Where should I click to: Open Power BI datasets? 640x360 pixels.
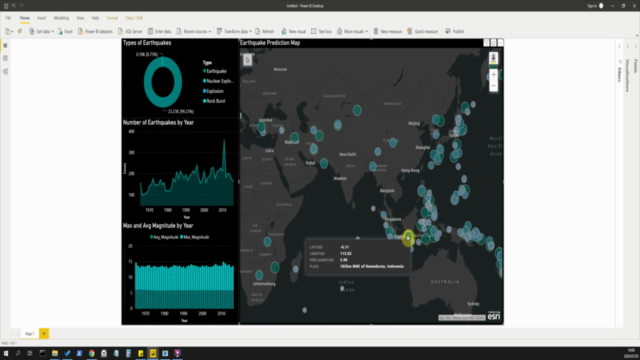tap(95, 31)
